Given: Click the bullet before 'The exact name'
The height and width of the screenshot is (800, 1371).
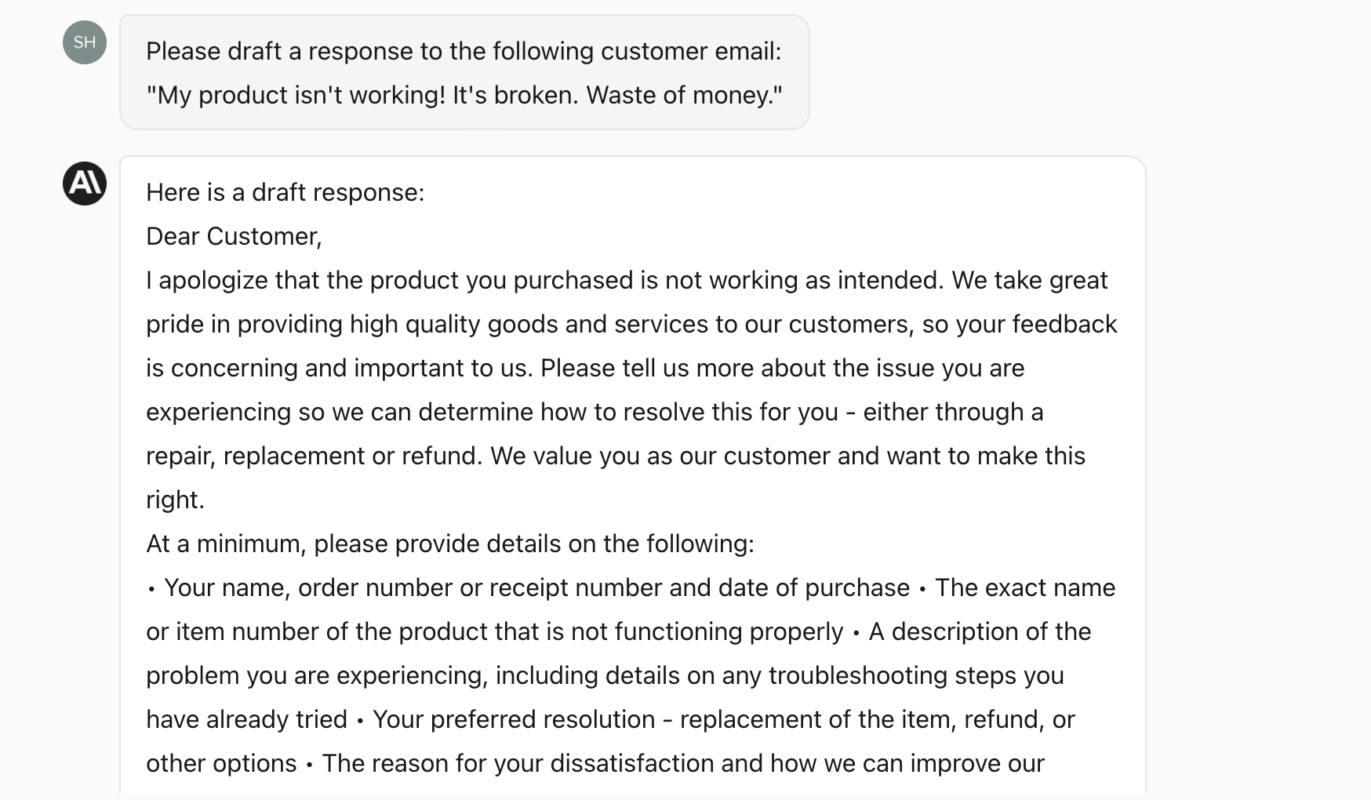Looking at the screenshot, I should pos(922,589).
